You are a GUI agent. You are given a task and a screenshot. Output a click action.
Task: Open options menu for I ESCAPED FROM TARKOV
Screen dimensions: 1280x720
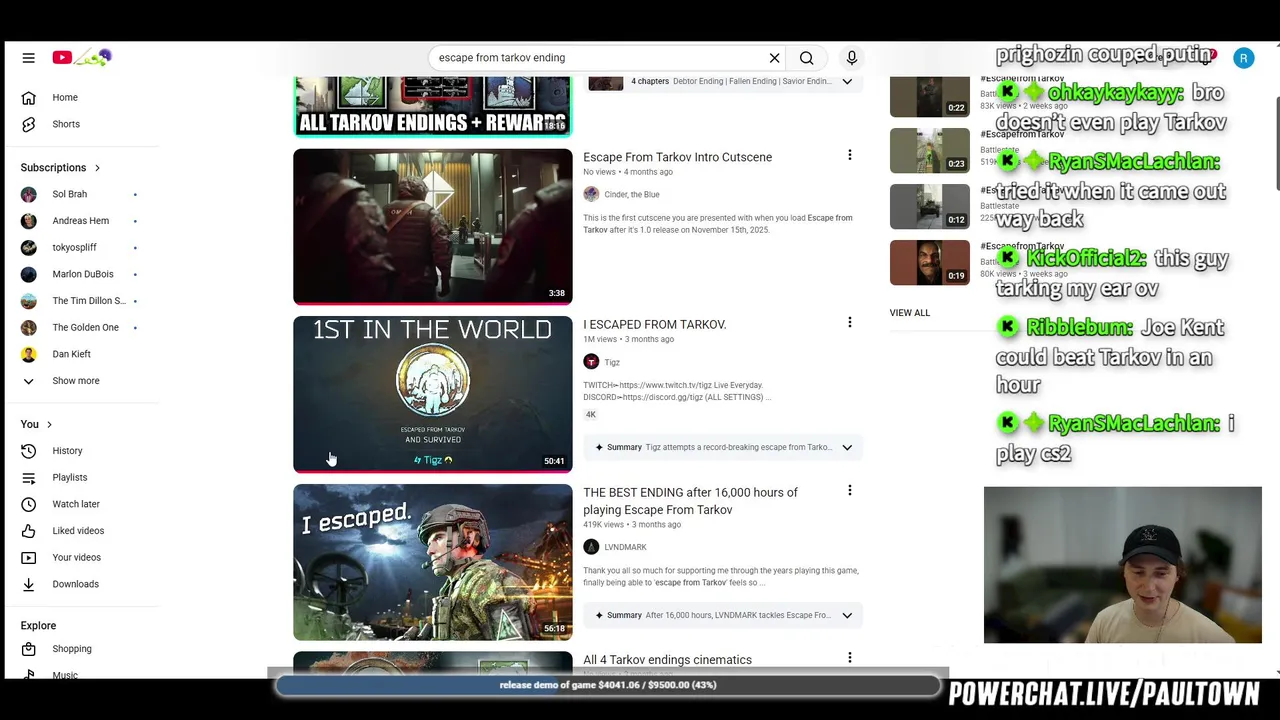click(x=849, y=322)
